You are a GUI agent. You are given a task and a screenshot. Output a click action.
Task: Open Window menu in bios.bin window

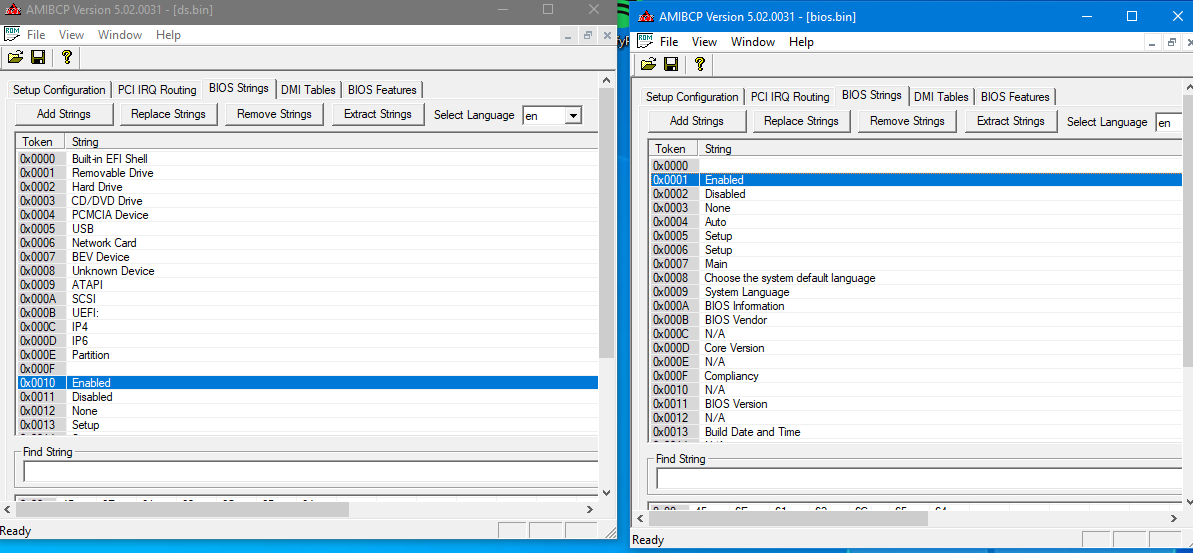[x=752, y=42]
